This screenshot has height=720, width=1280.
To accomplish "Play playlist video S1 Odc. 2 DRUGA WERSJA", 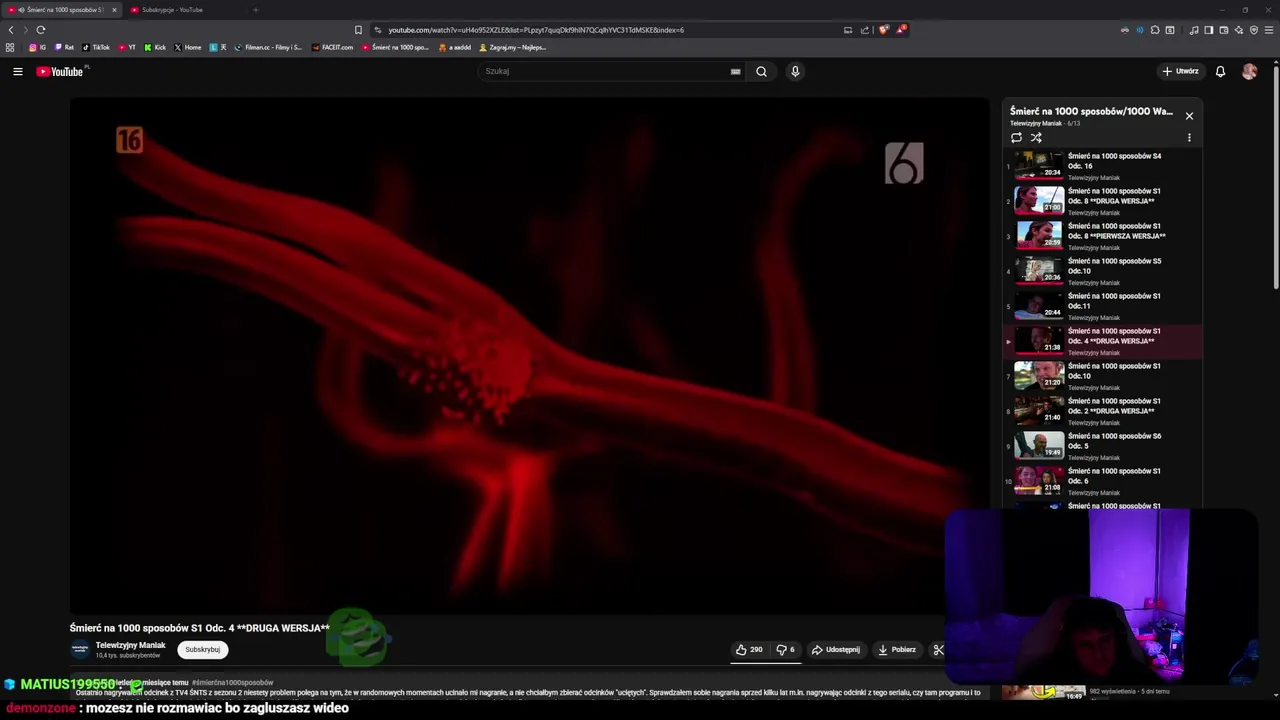I will [1104, 411].
